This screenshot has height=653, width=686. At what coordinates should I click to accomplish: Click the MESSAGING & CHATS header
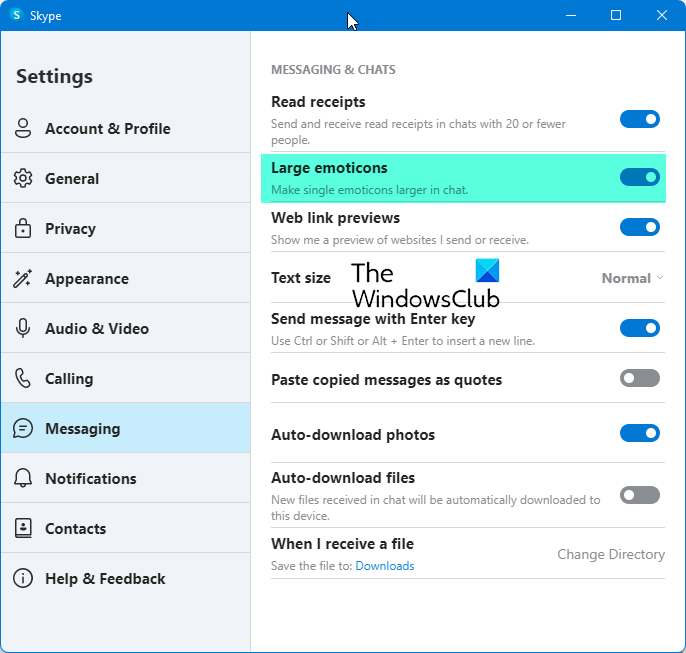[333, 70]
